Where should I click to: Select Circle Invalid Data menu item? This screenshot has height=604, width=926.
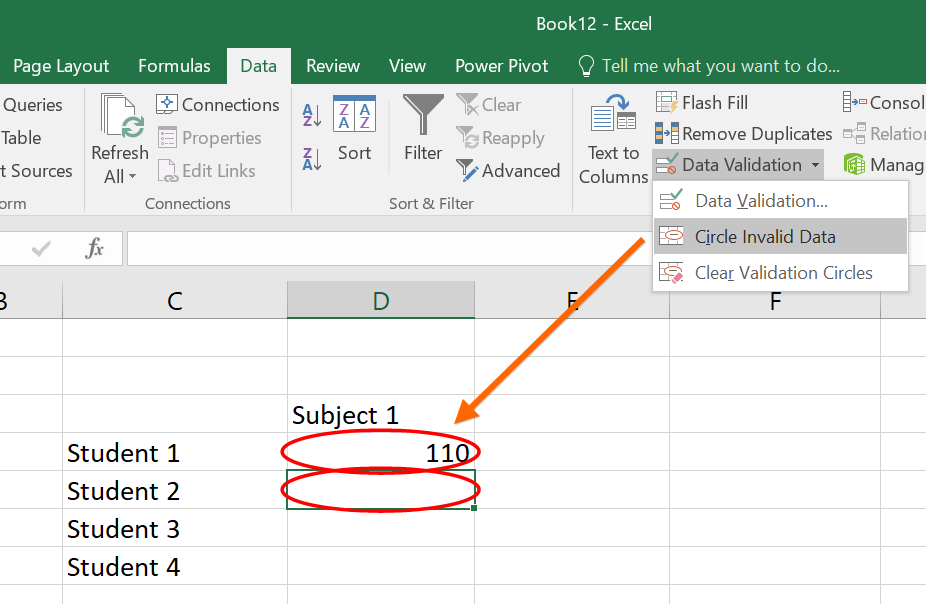click(765, 237)
